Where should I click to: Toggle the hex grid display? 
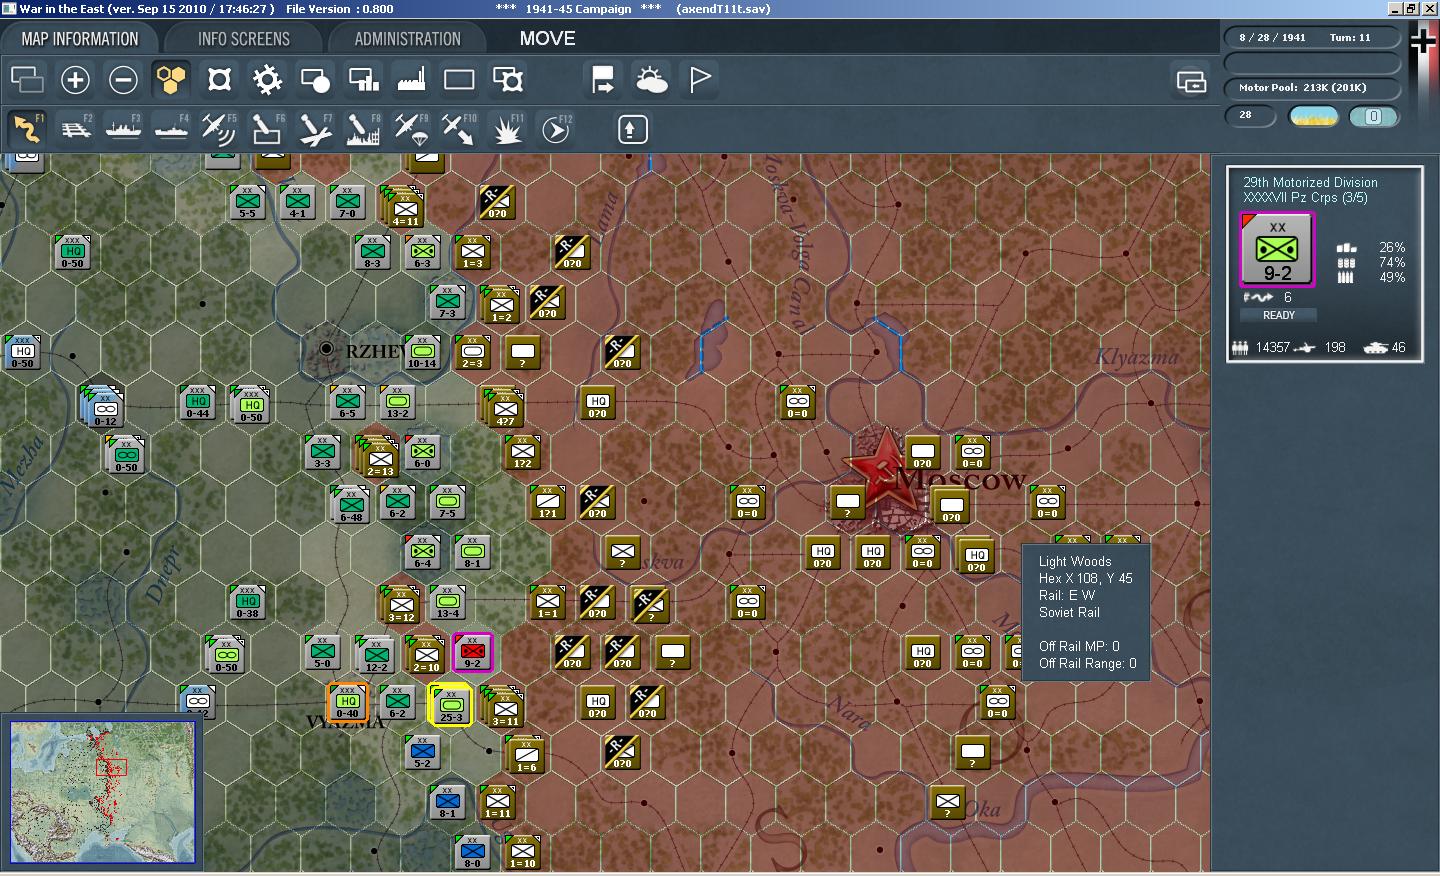[171, 80]
